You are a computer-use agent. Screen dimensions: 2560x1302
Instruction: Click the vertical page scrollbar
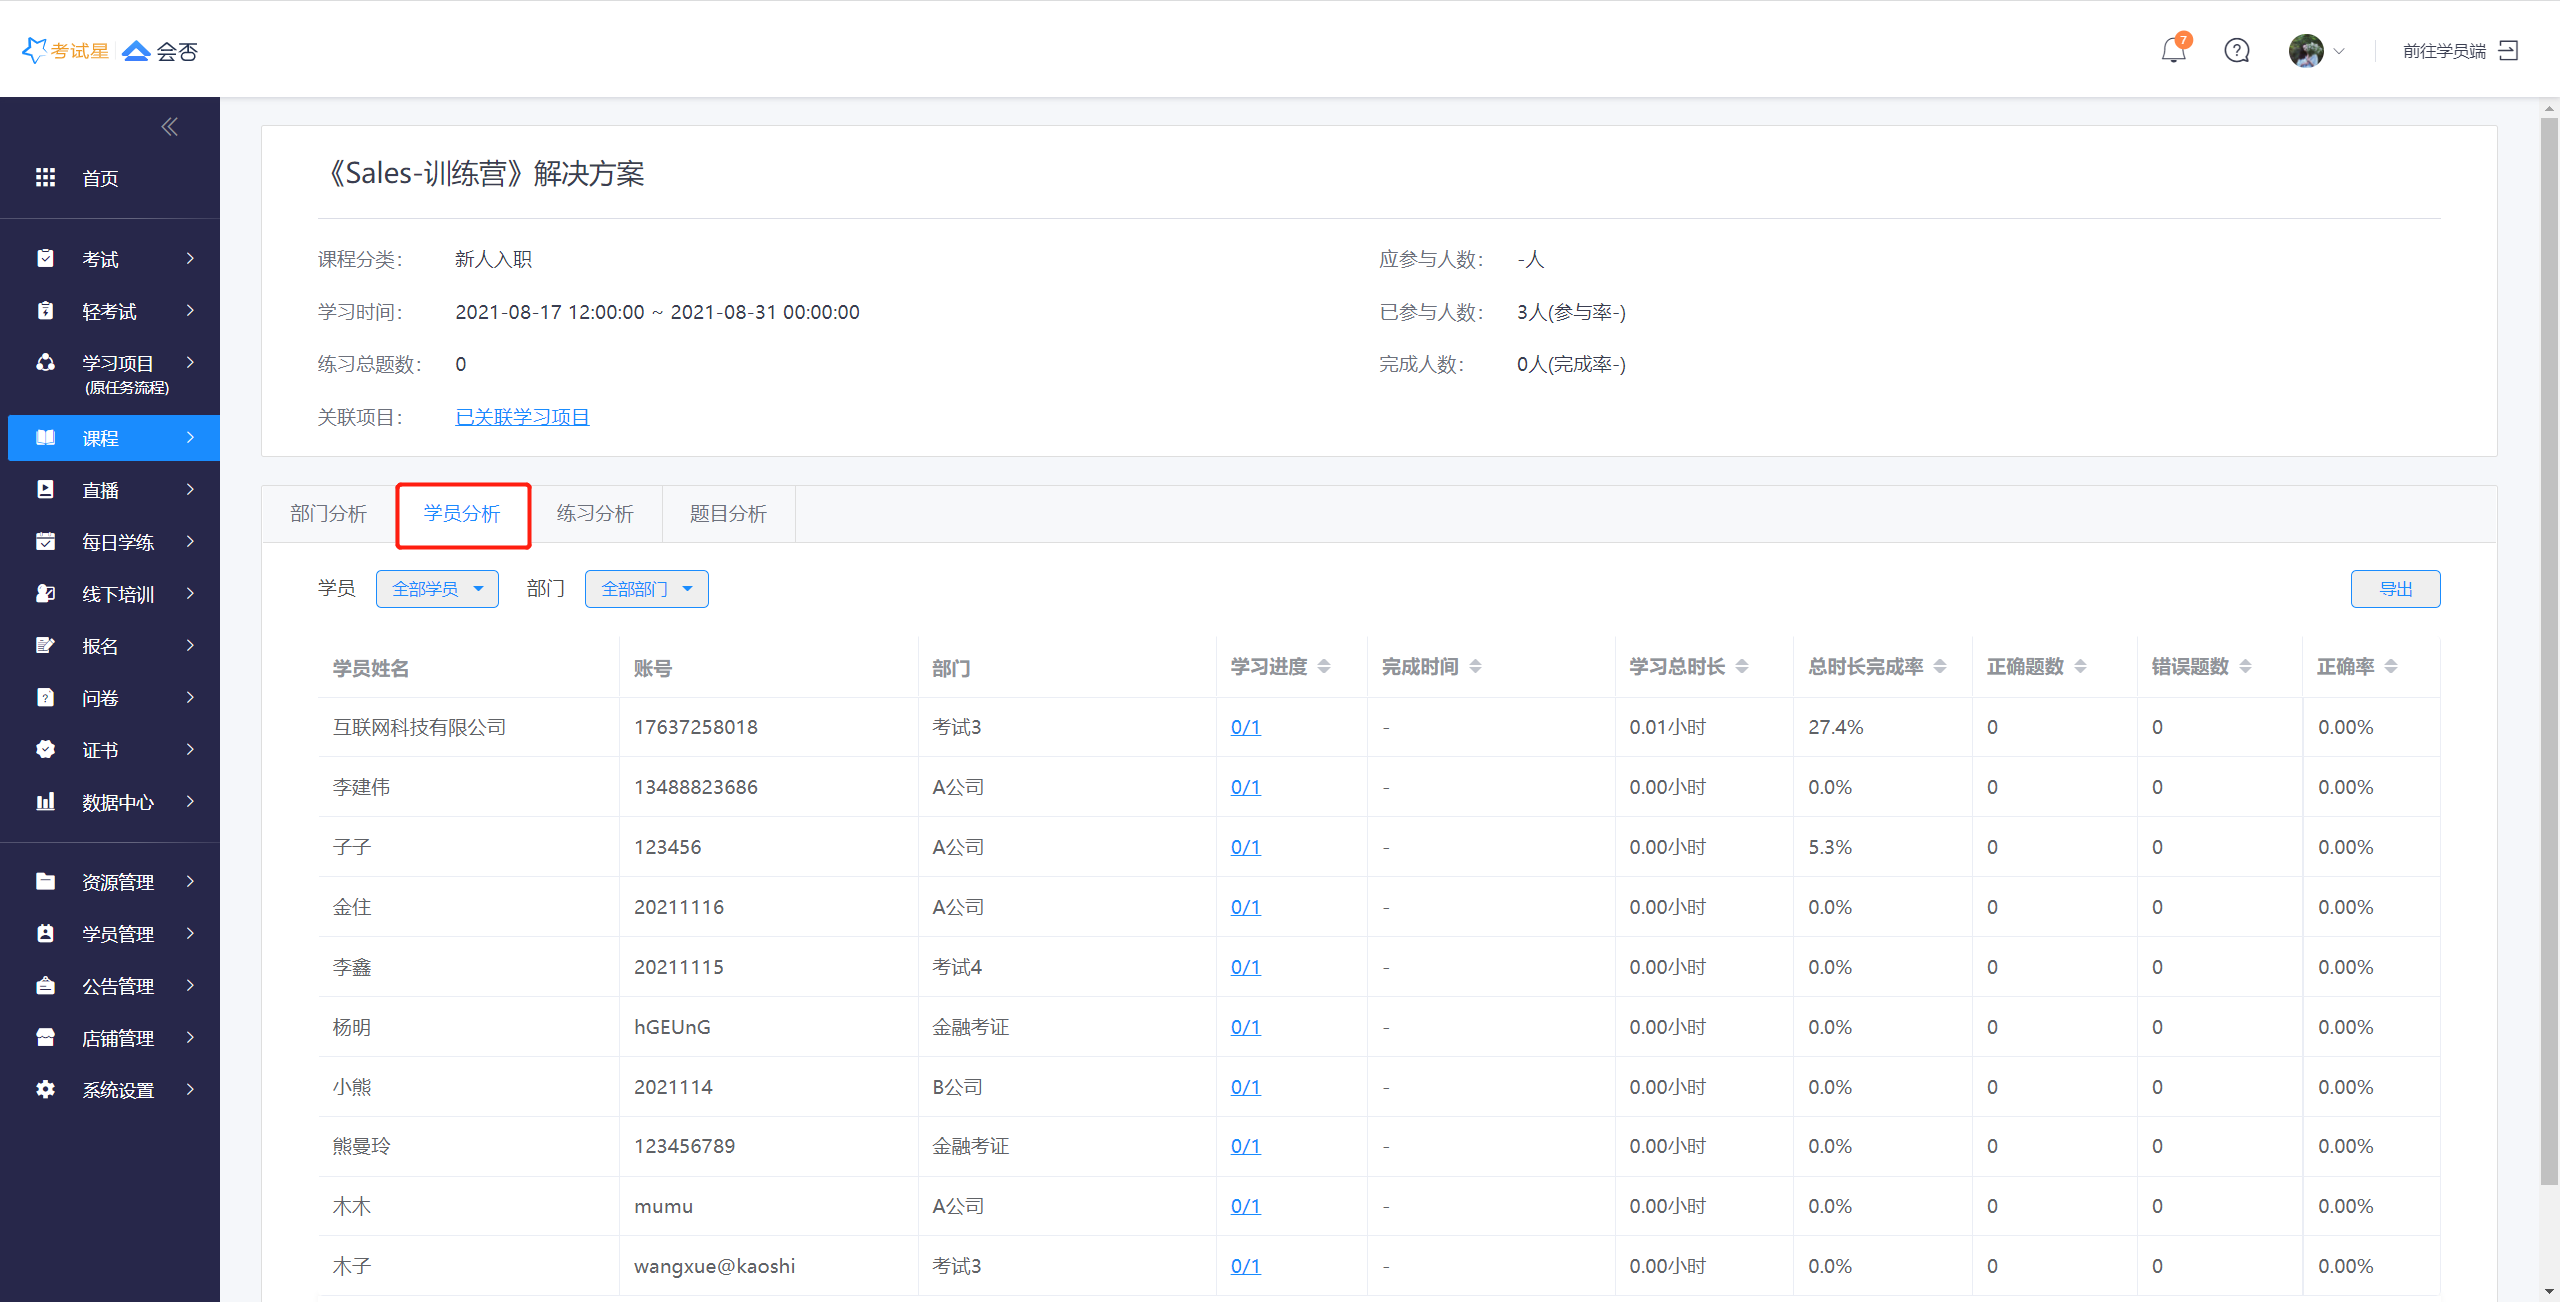pyautogui.click(x=2549, y=650)
